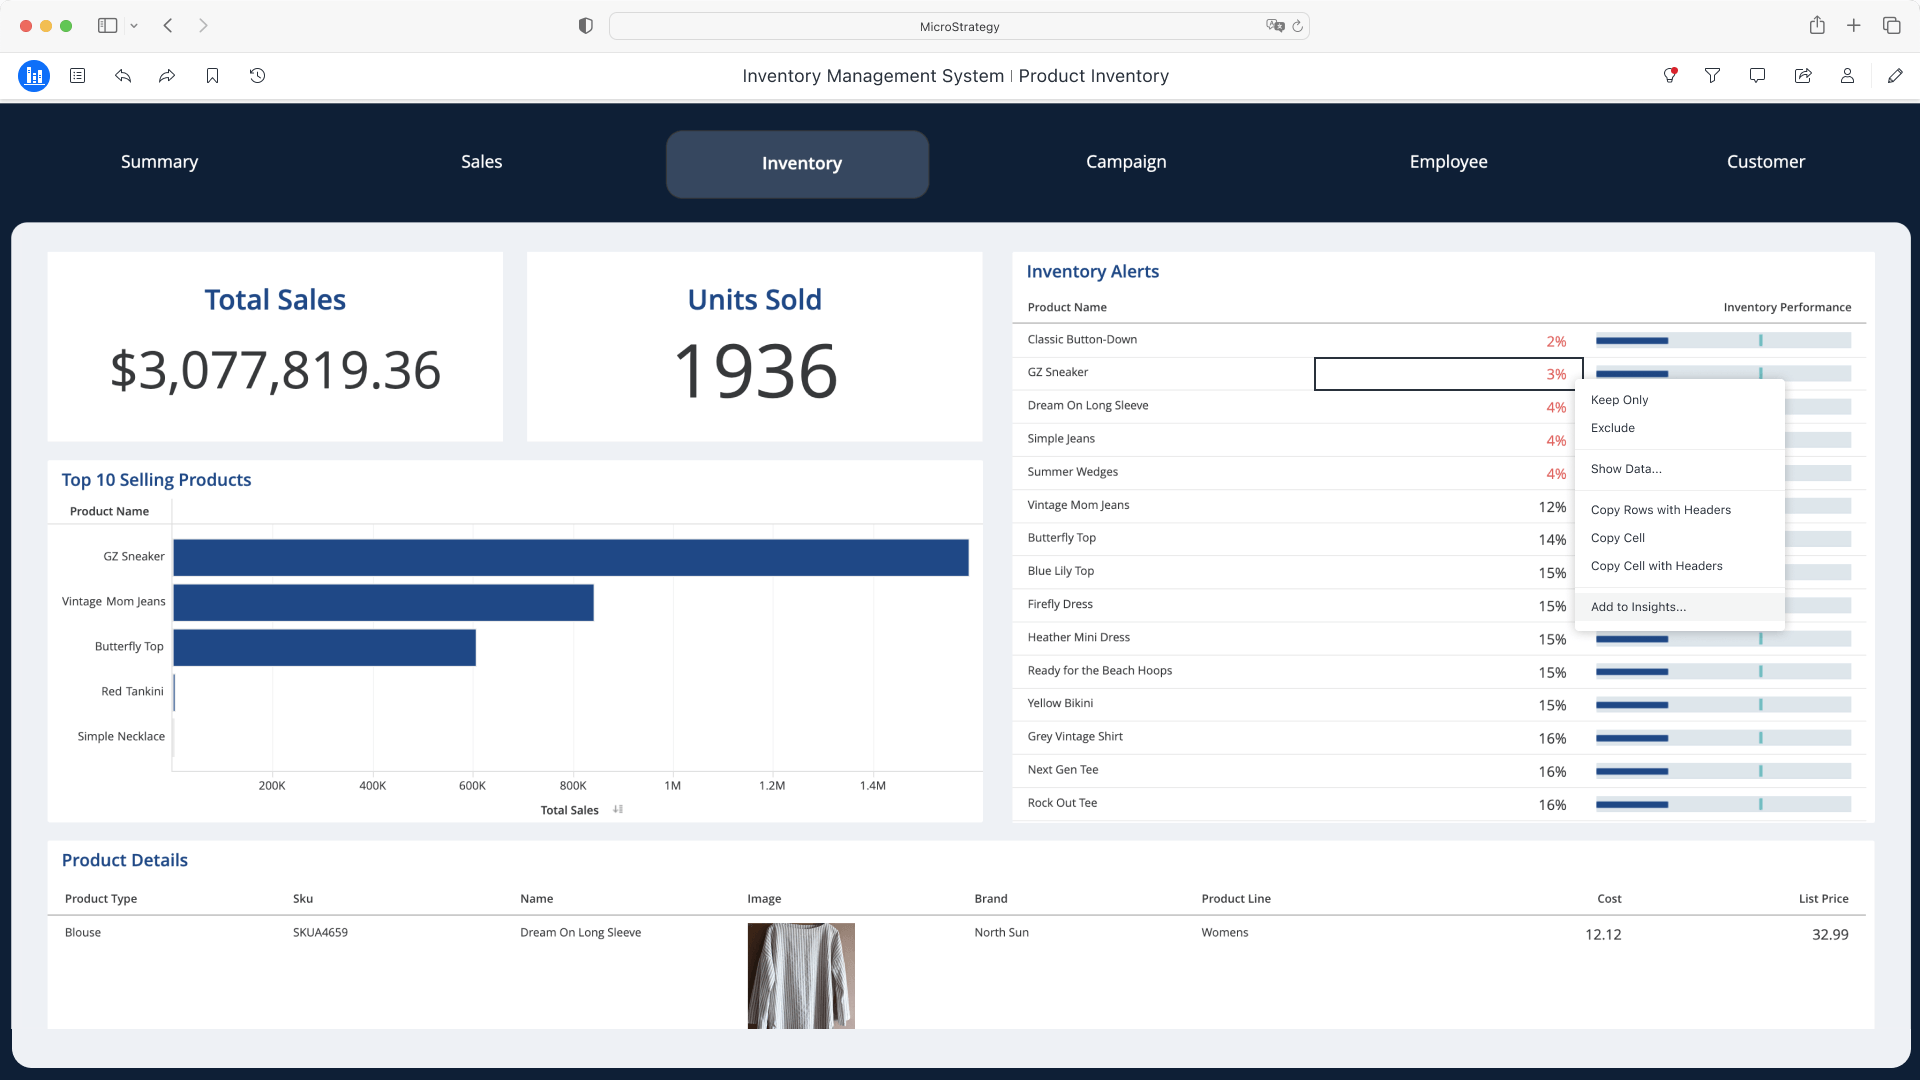The height and width of the screenshot is (1080, 1920).
Task: Select Keep Only from context menu
Action: 1619,400
